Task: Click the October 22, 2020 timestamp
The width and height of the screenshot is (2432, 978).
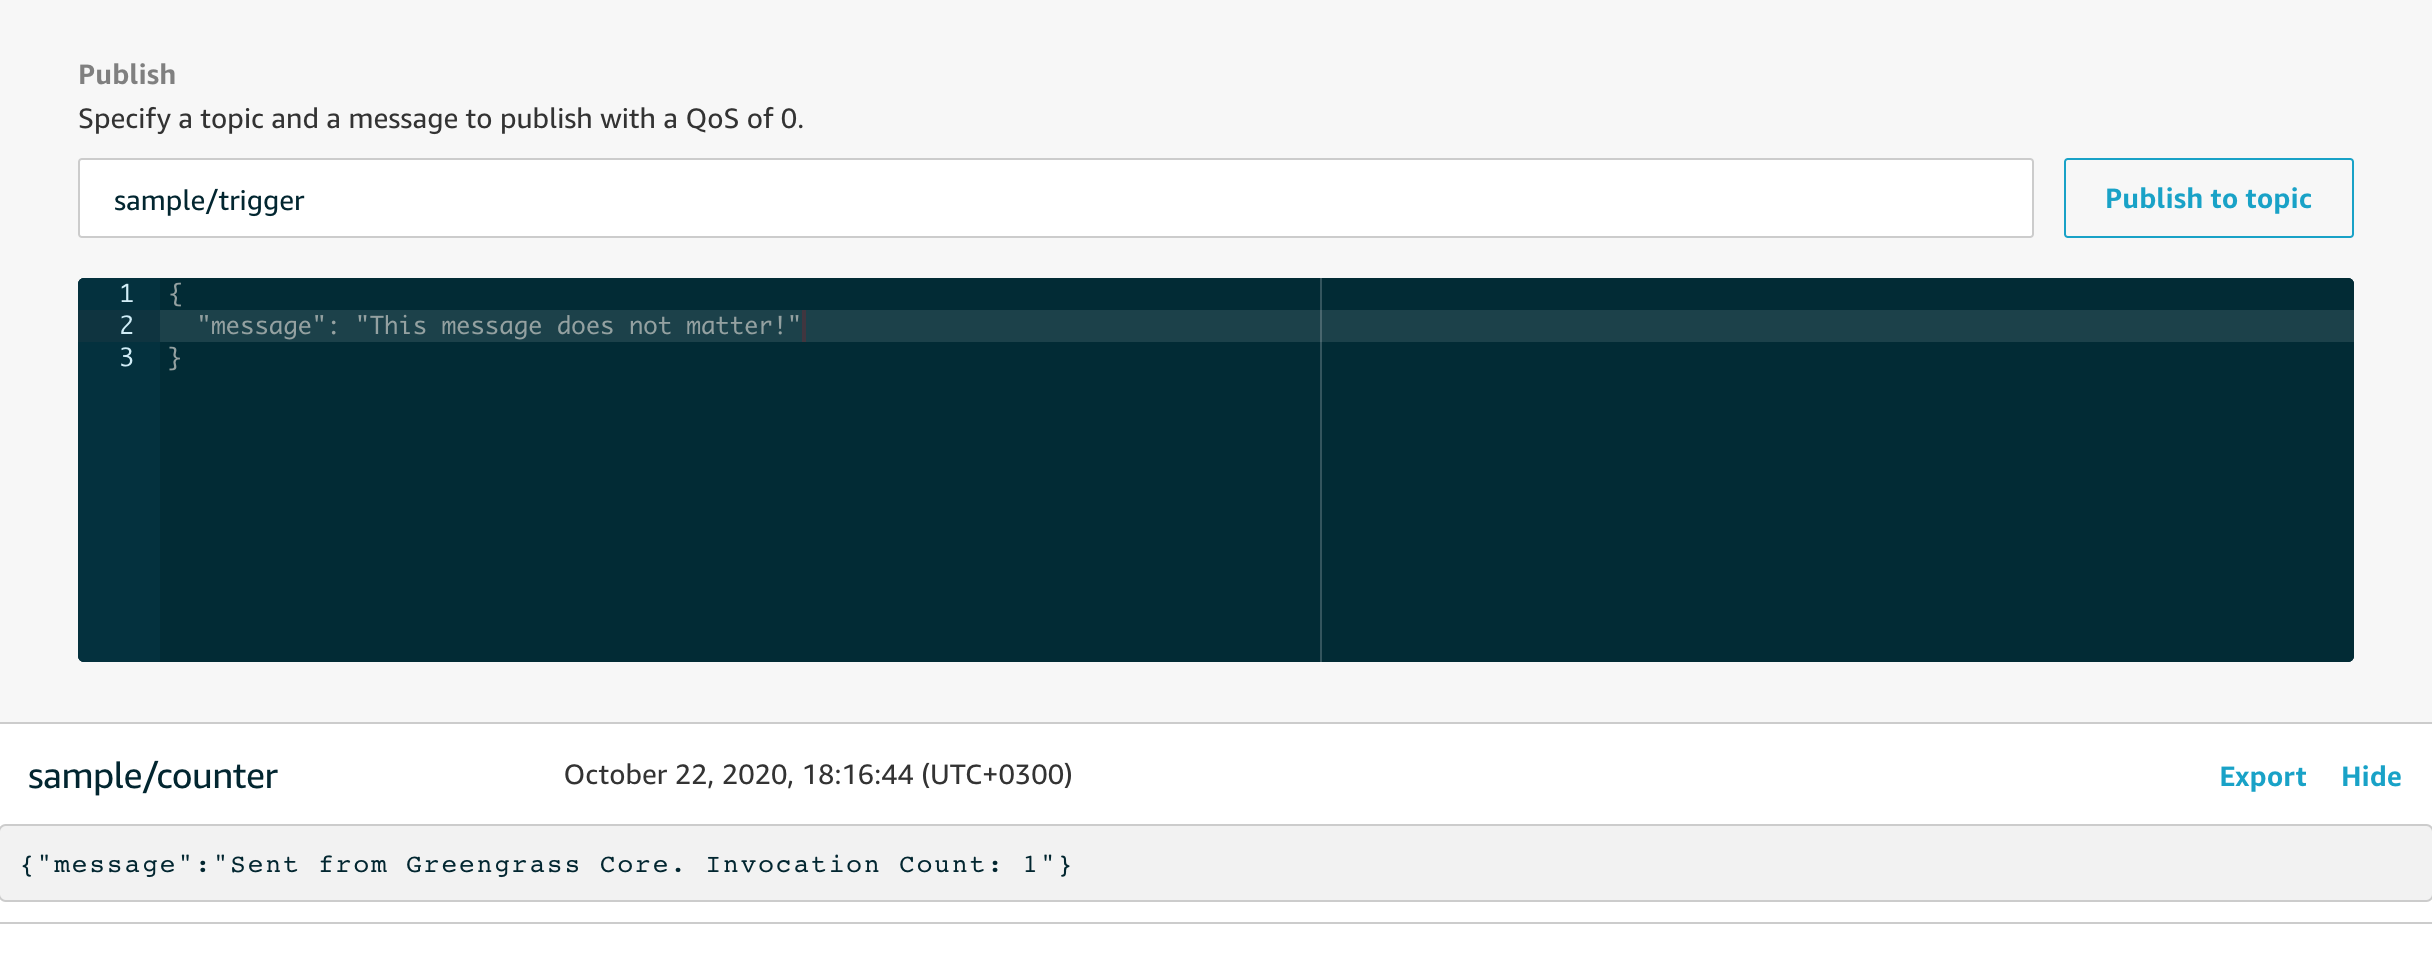Action: click(x=818, y=775)
